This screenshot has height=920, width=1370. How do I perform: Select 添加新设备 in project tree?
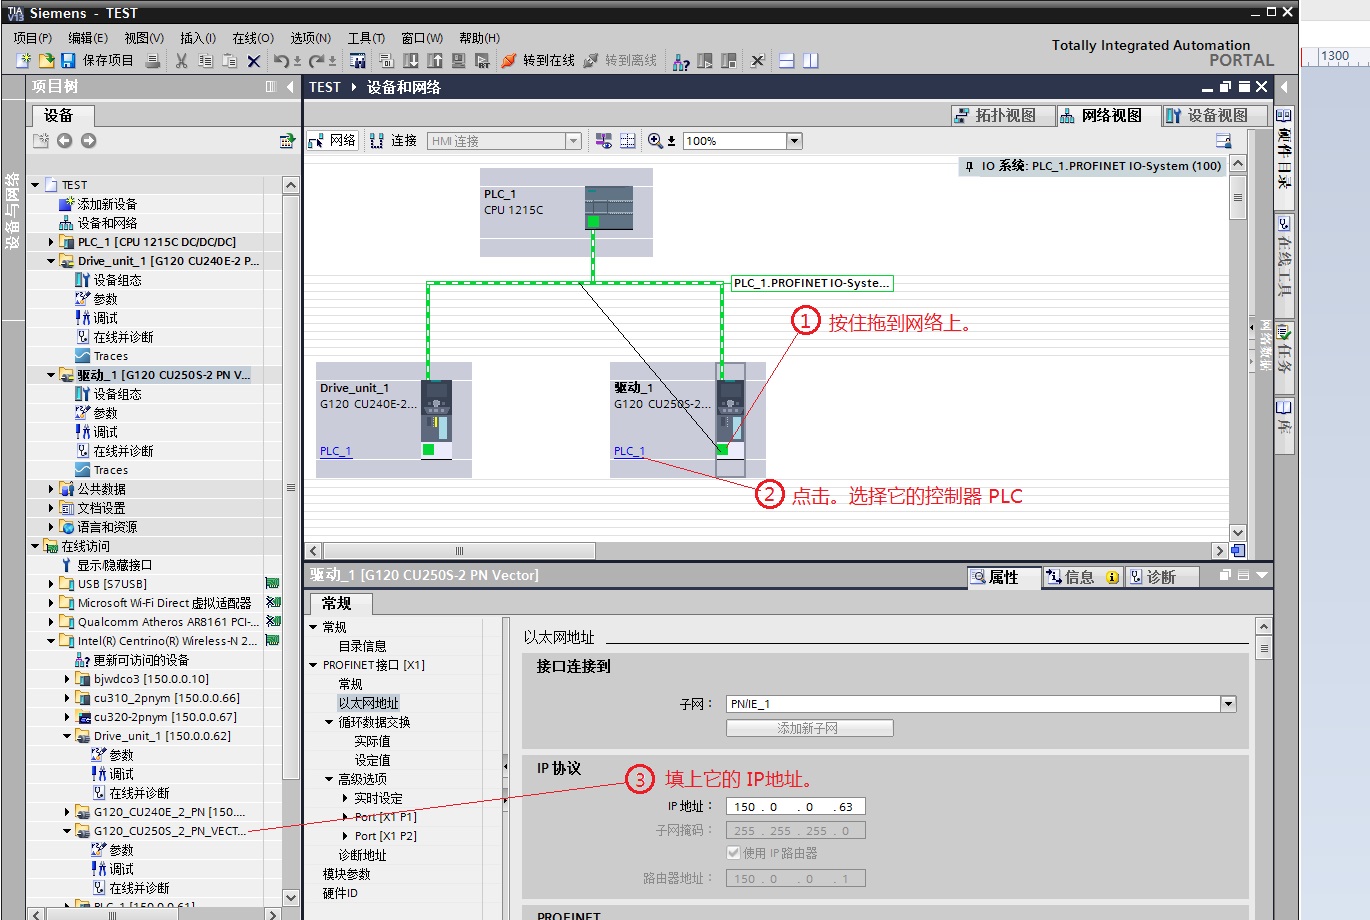tap(107, 204)
